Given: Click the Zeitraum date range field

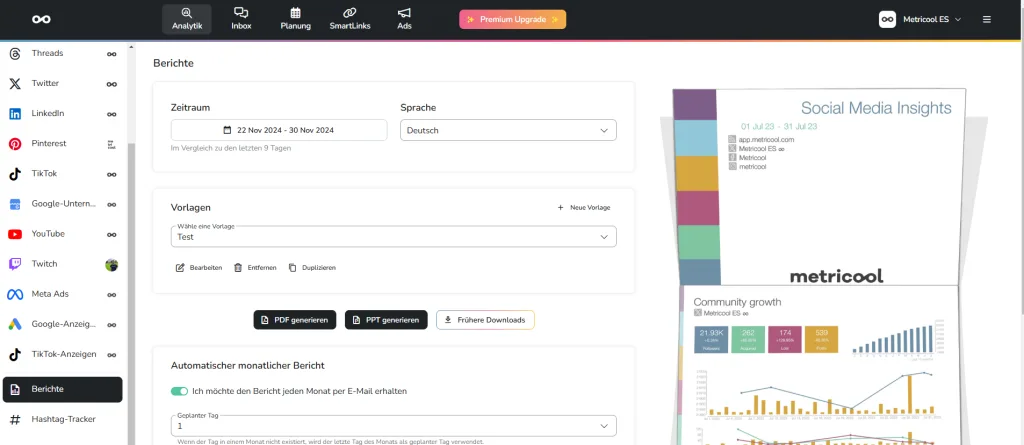Looking at the screenshot, I should coord(279,130).
